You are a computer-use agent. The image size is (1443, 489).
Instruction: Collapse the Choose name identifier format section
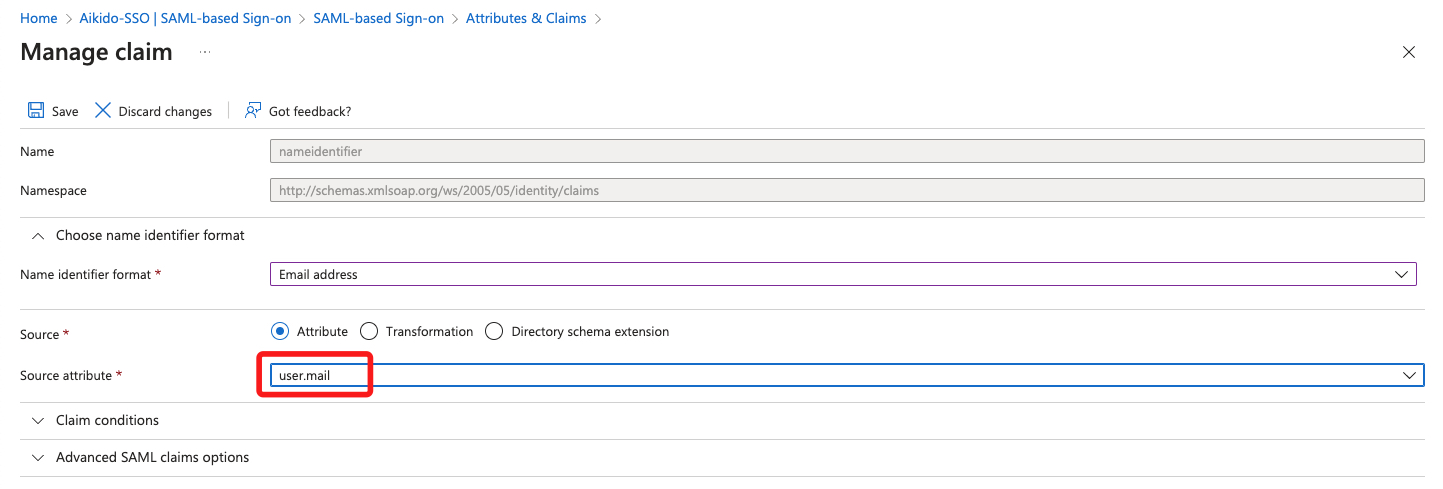tap(38, 235)
